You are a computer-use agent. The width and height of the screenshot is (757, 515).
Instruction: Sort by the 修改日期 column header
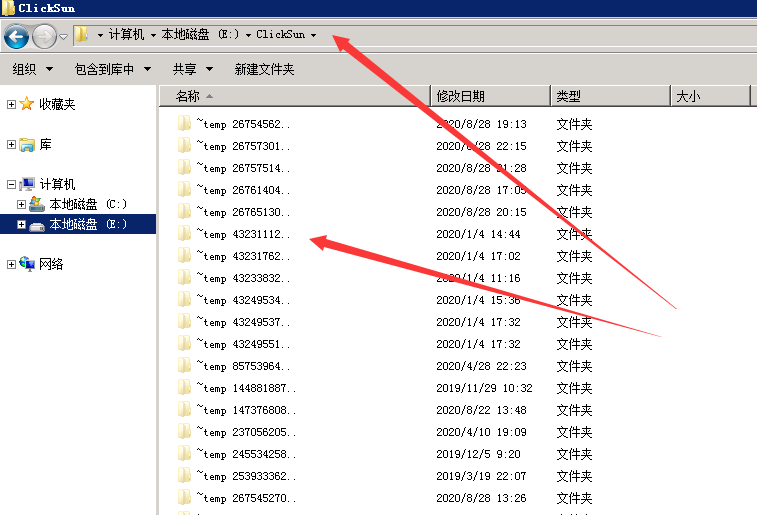pyautogui.click(x=490, y=96)
